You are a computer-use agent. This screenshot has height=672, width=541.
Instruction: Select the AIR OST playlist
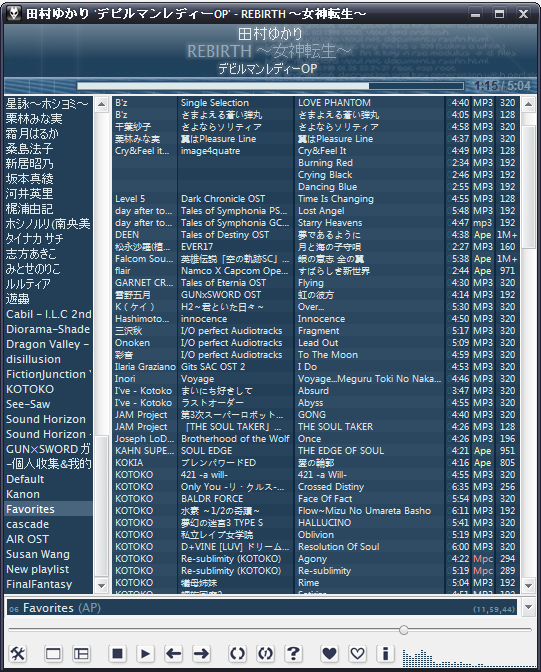coord(27,539)
